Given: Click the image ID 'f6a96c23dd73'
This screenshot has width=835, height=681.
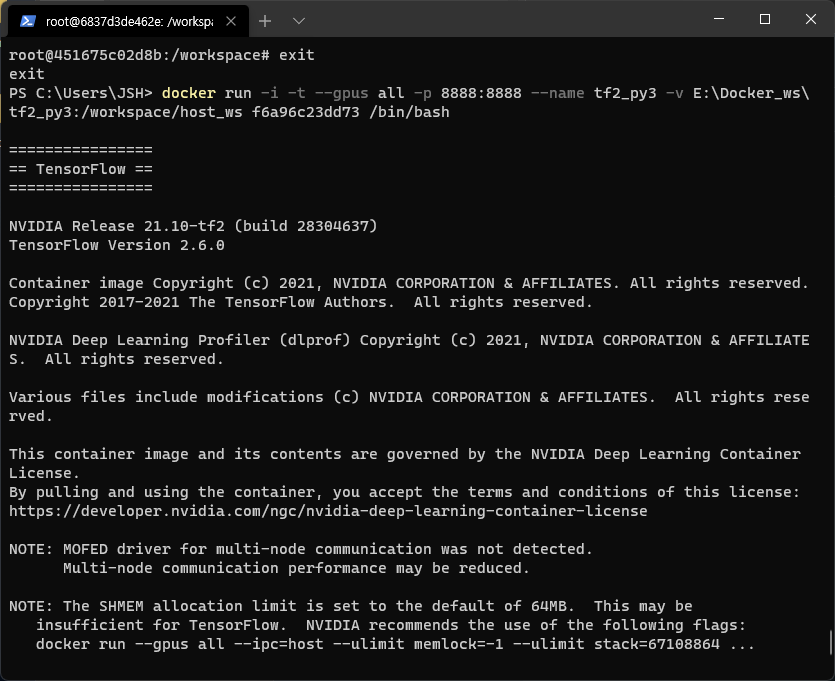Looking at the screenshot, I should point(306,112).
